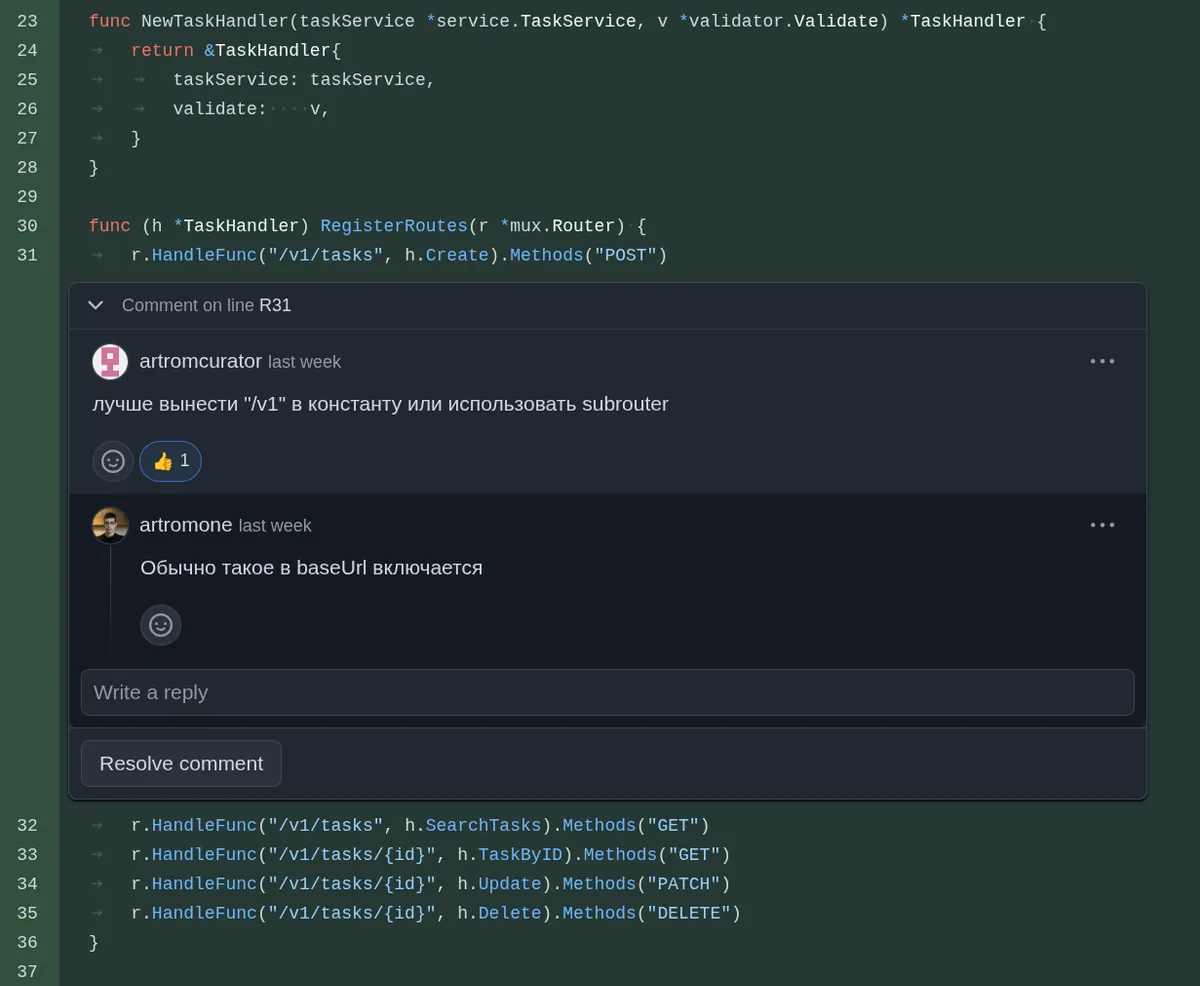The height and width of the screenshot is (986, 1200).
Task: Click the "PATCH" method string
Action: [x=684, y=884]
